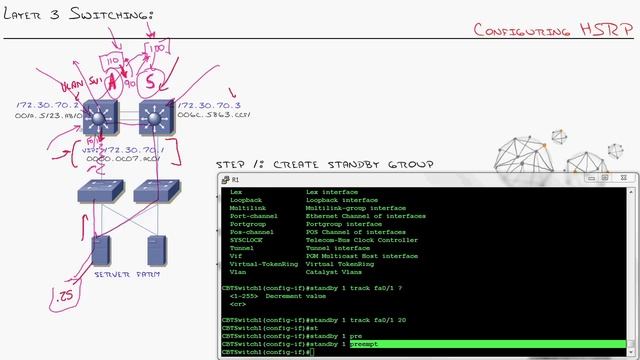Click the 'Loopback' row in terminal
The width and height of the screenshot is (640, 360).
pos(304,200)
